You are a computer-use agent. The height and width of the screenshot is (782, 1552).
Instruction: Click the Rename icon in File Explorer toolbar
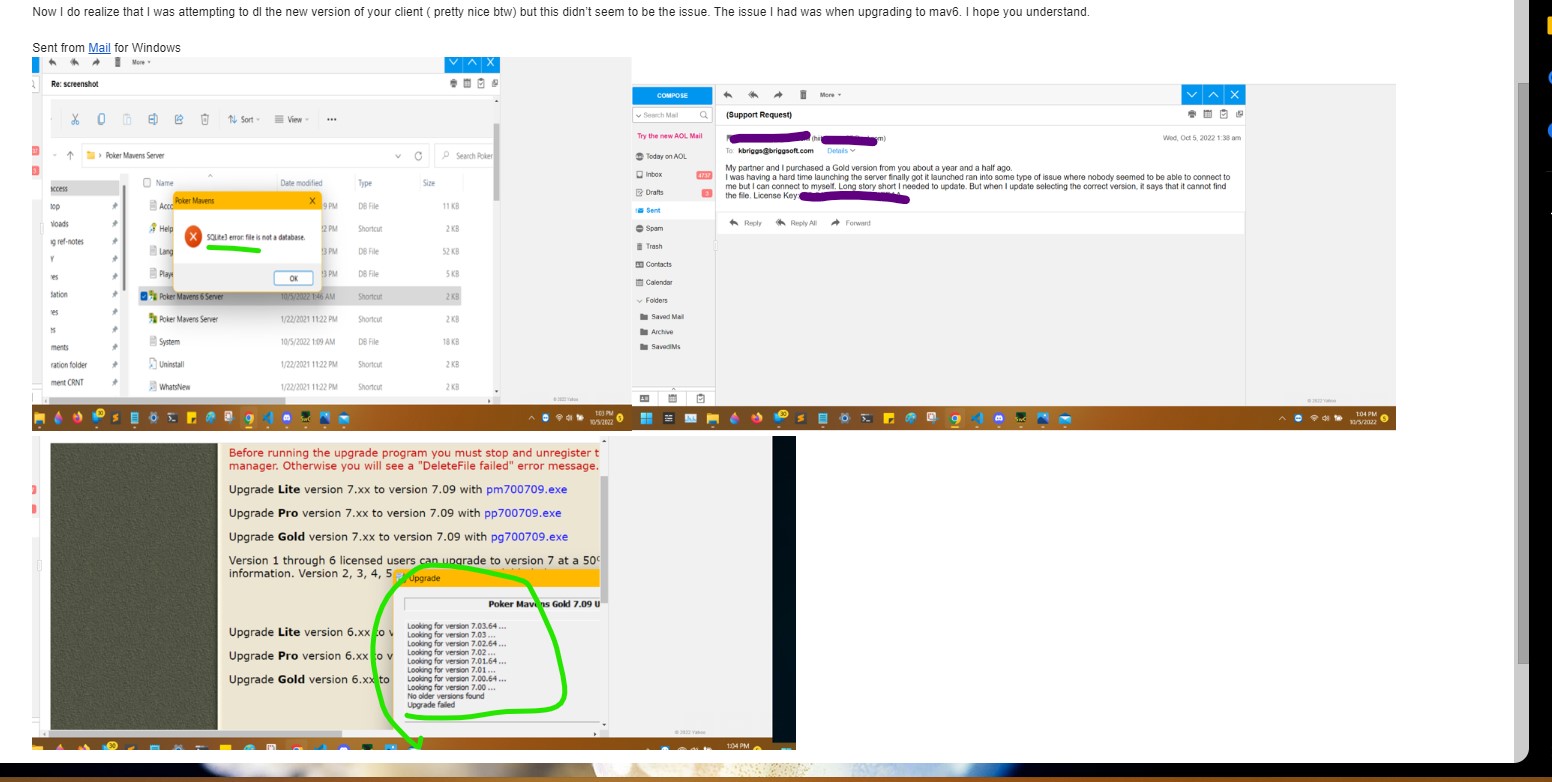153,119
